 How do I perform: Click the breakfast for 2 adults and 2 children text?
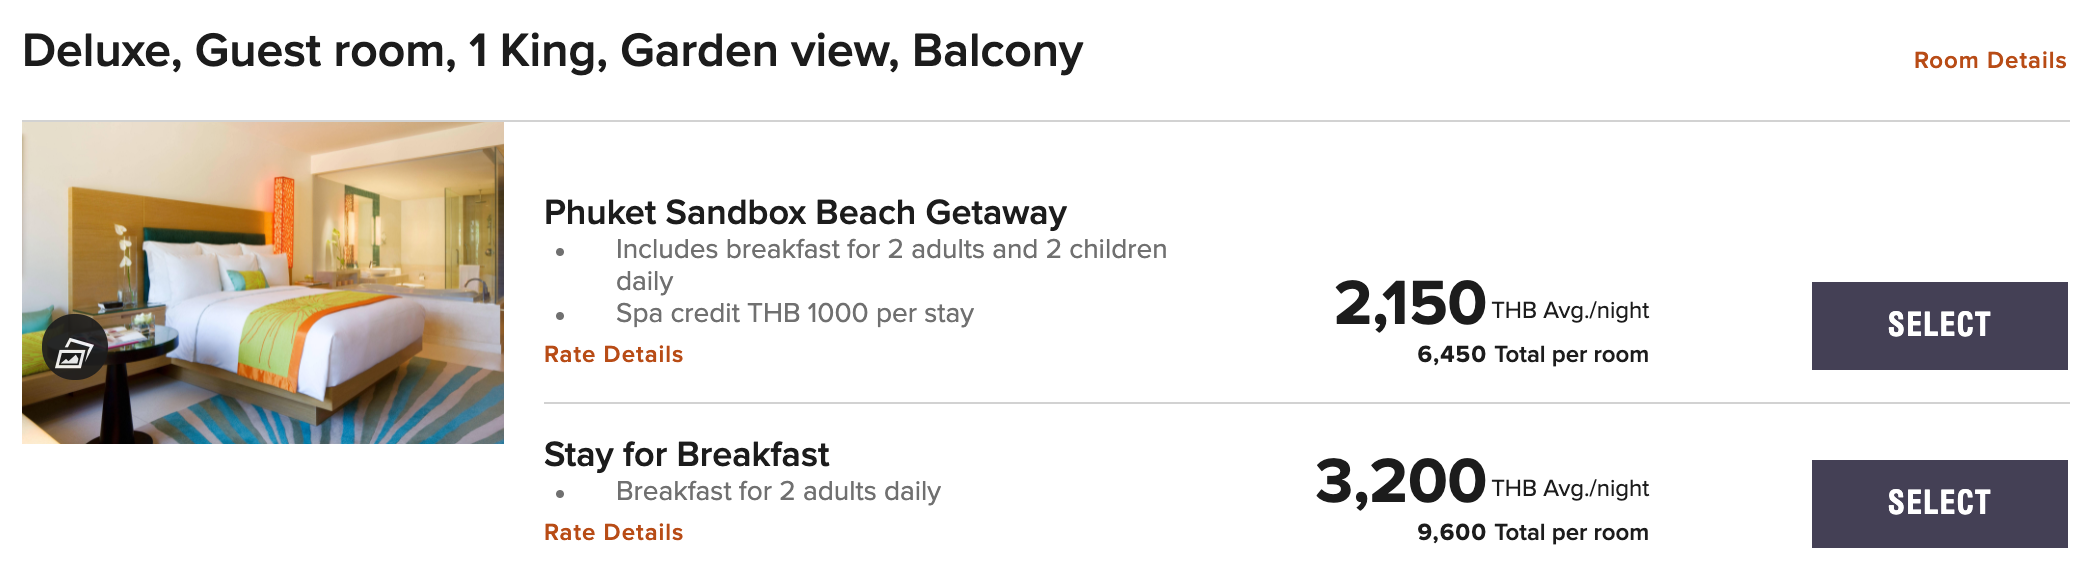coord(890,250)
